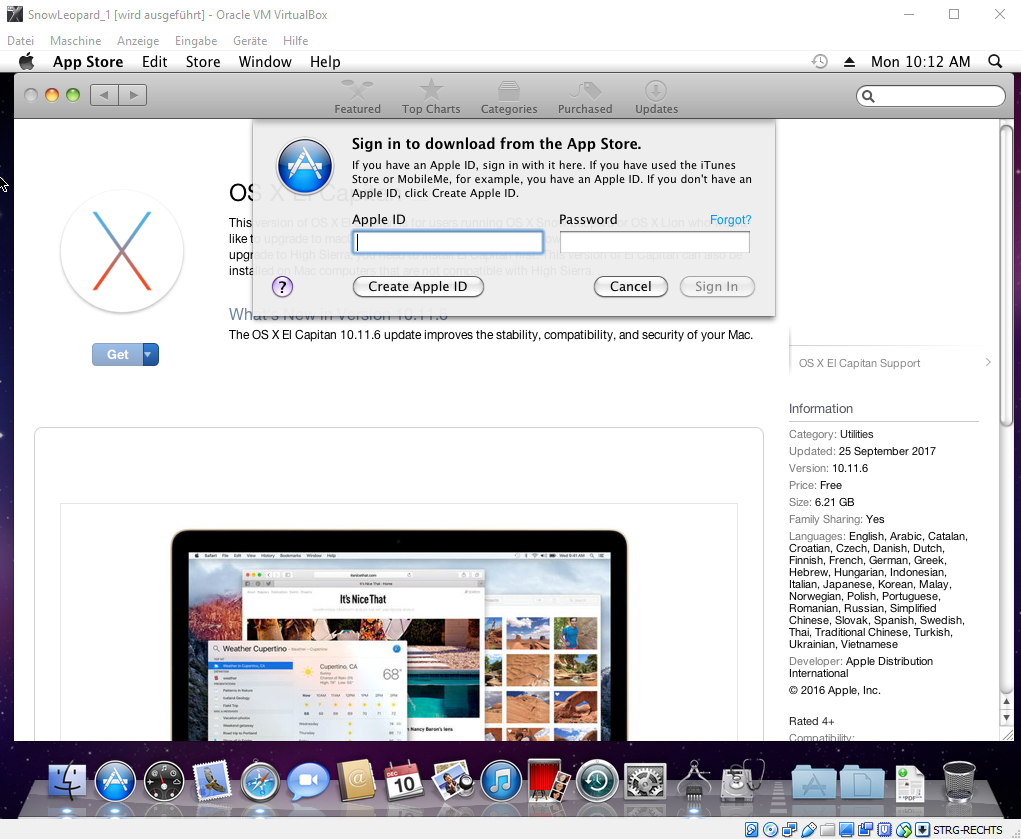Open the Edit menu

pos(154,62)
